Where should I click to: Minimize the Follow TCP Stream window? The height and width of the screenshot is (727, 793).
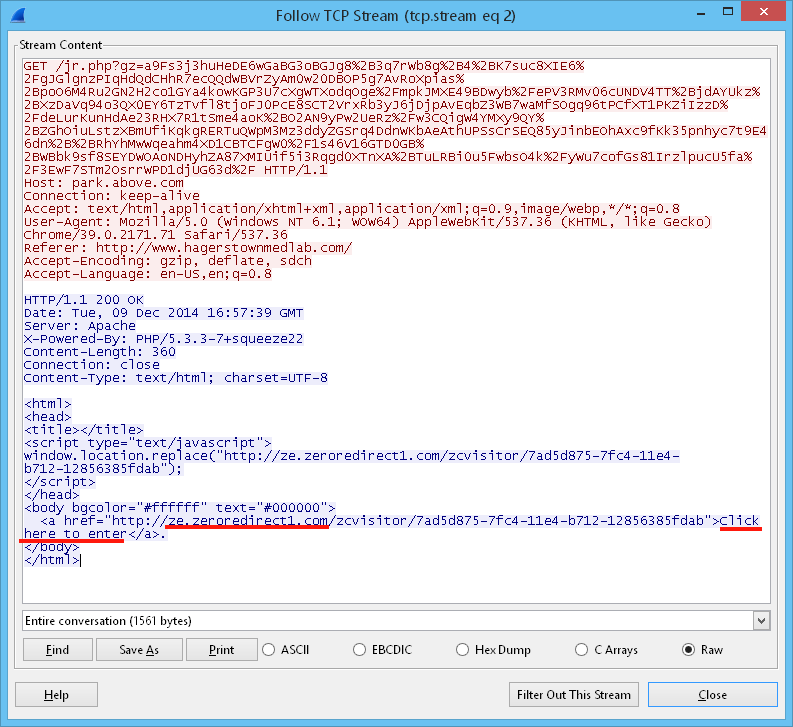[x=701, y=13]
